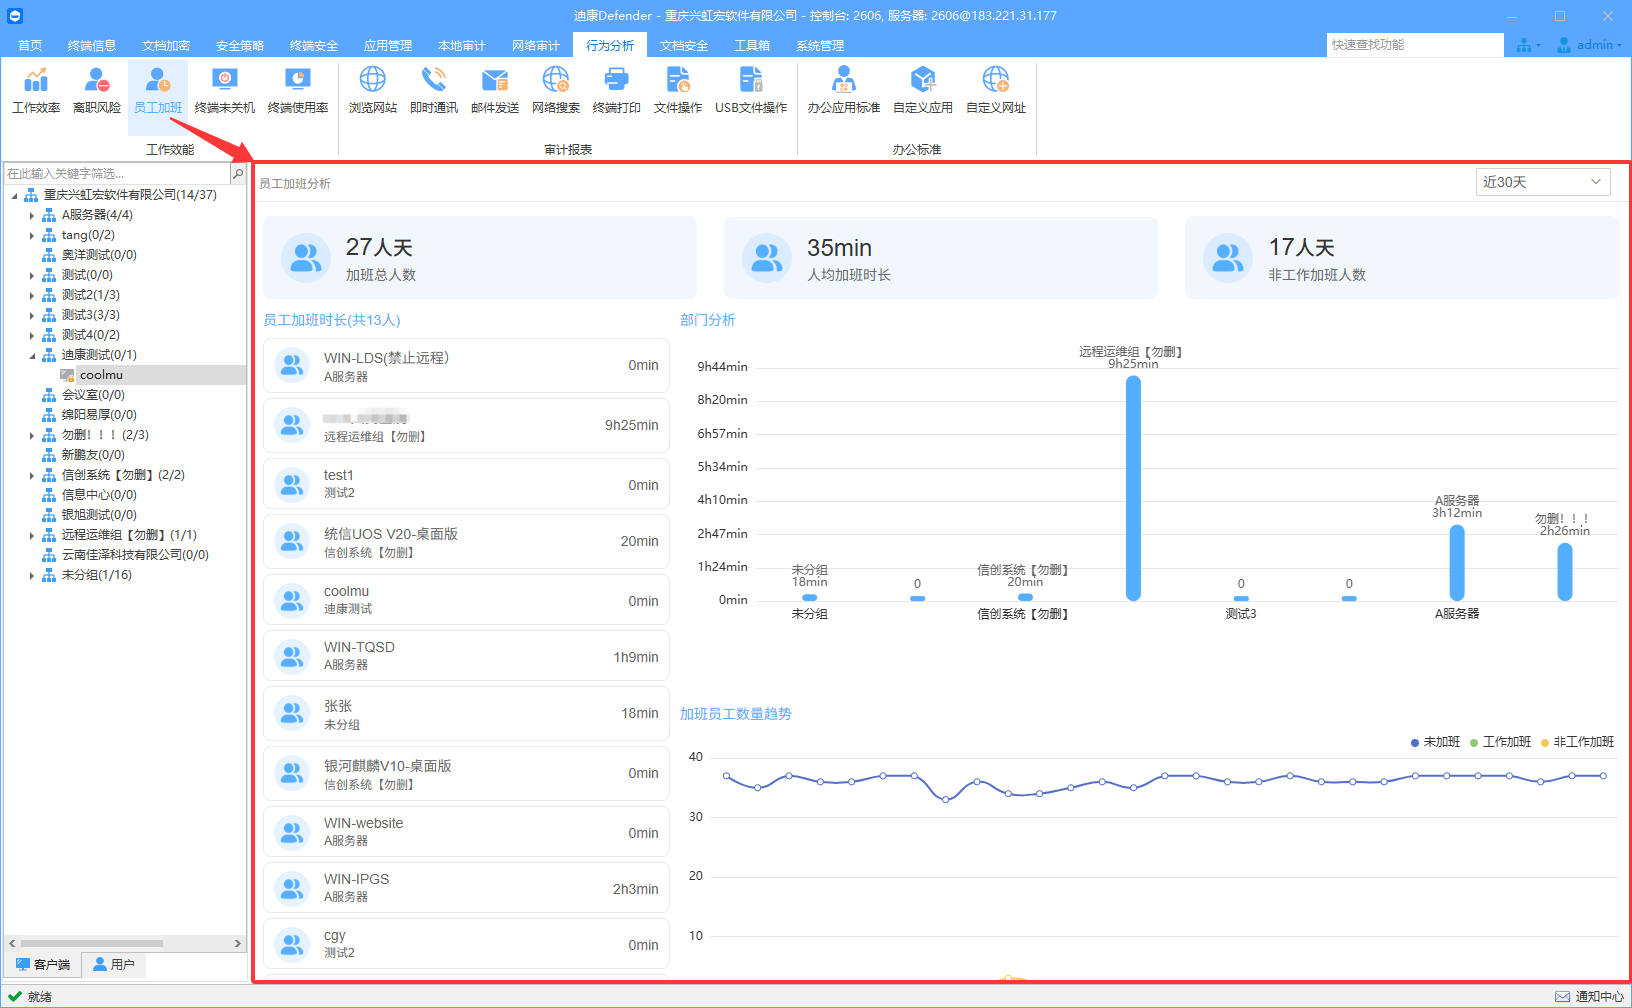
Task: Open the 邮件发送 audit report
Action: (495, 90)
